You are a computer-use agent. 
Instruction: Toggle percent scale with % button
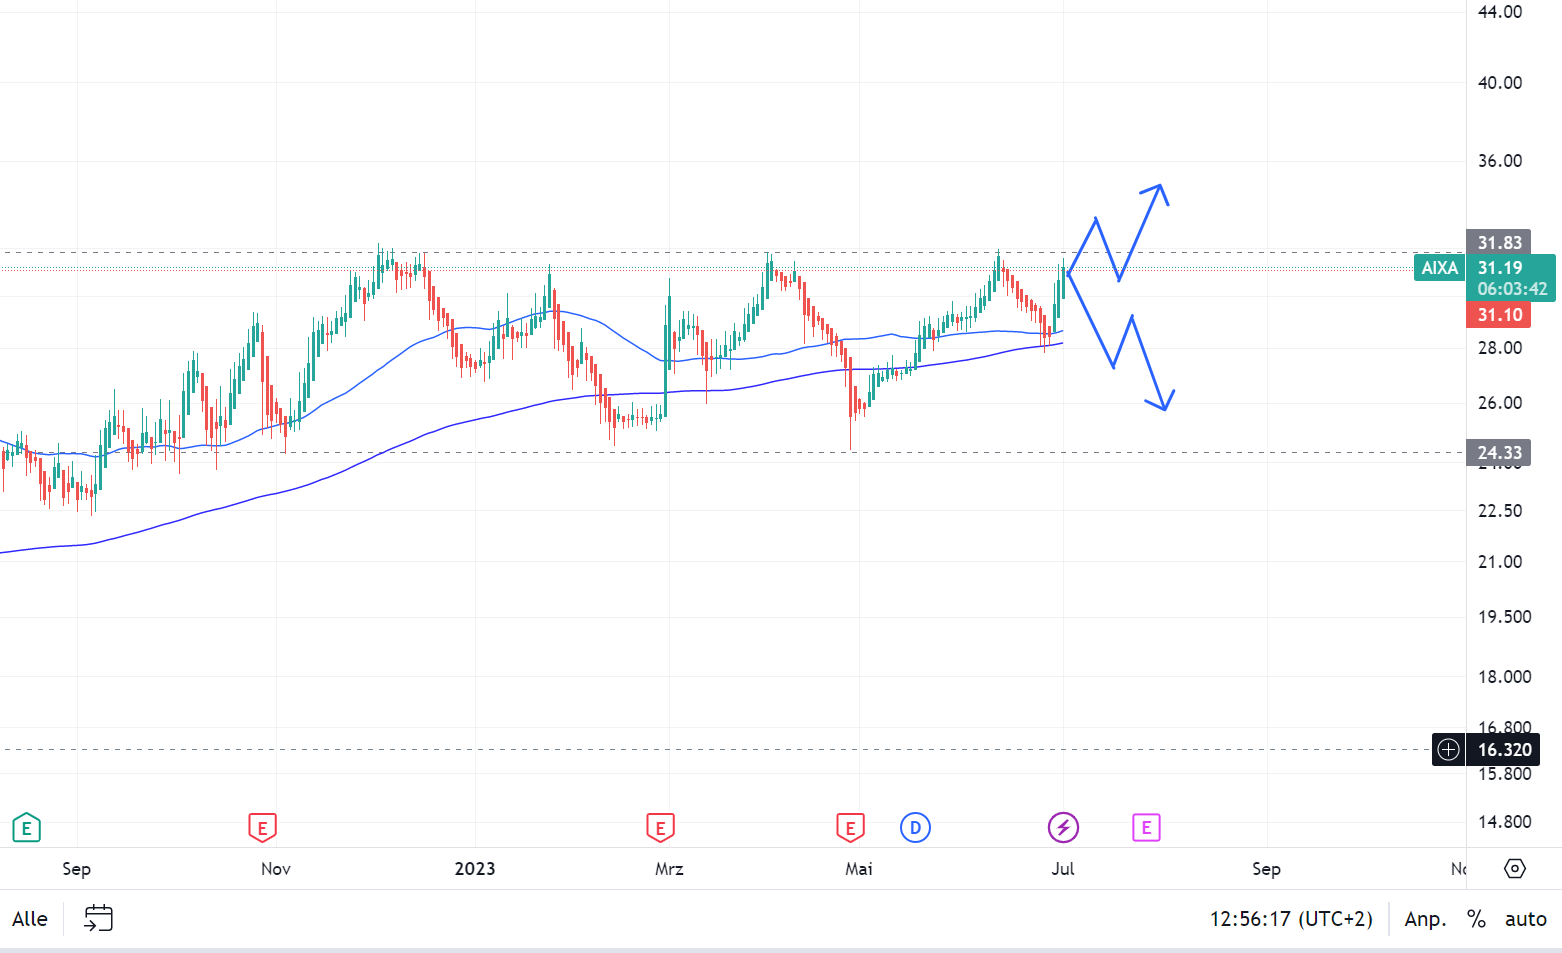coord(1476,919)
